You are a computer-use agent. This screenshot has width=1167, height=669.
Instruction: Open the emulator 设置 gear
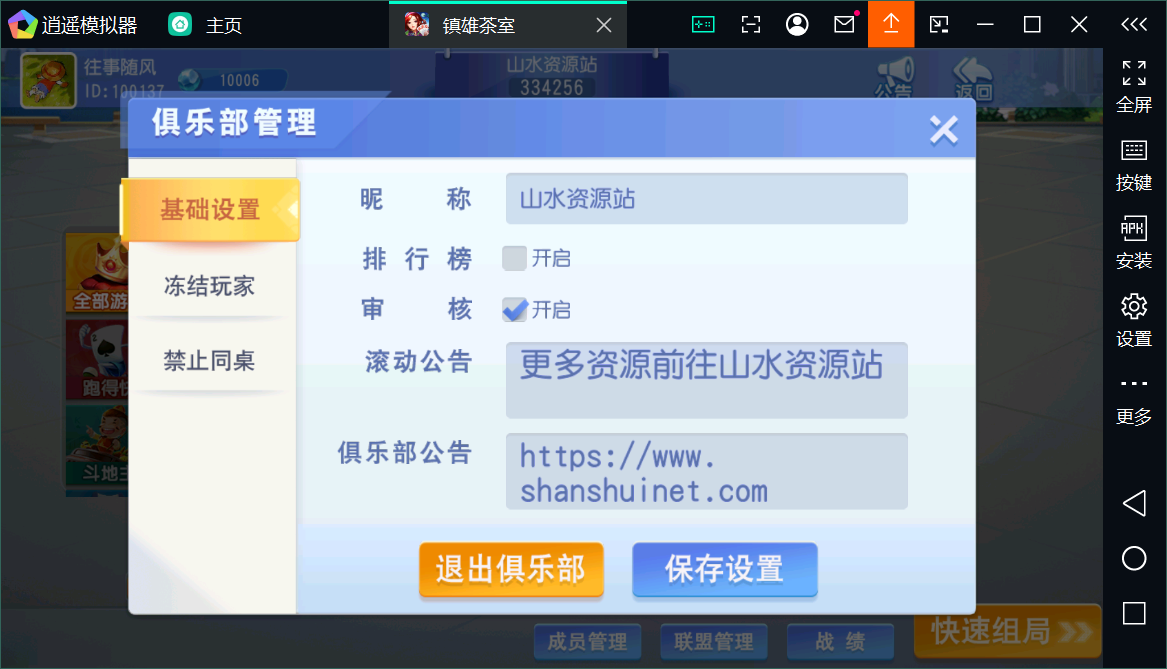click(1134, 321)
